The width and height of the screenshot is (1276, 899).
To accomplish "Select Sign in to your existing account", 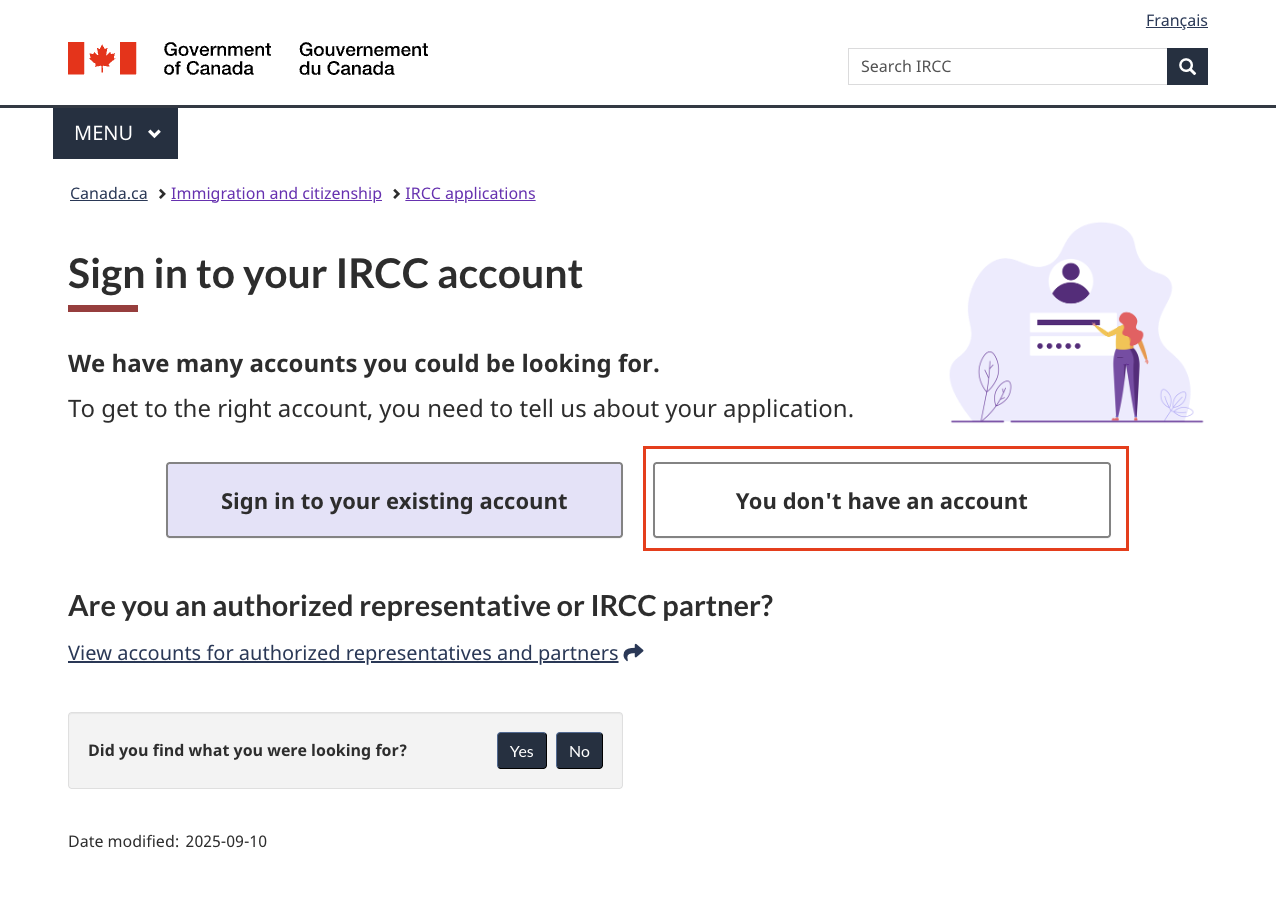I will point(394,500).
